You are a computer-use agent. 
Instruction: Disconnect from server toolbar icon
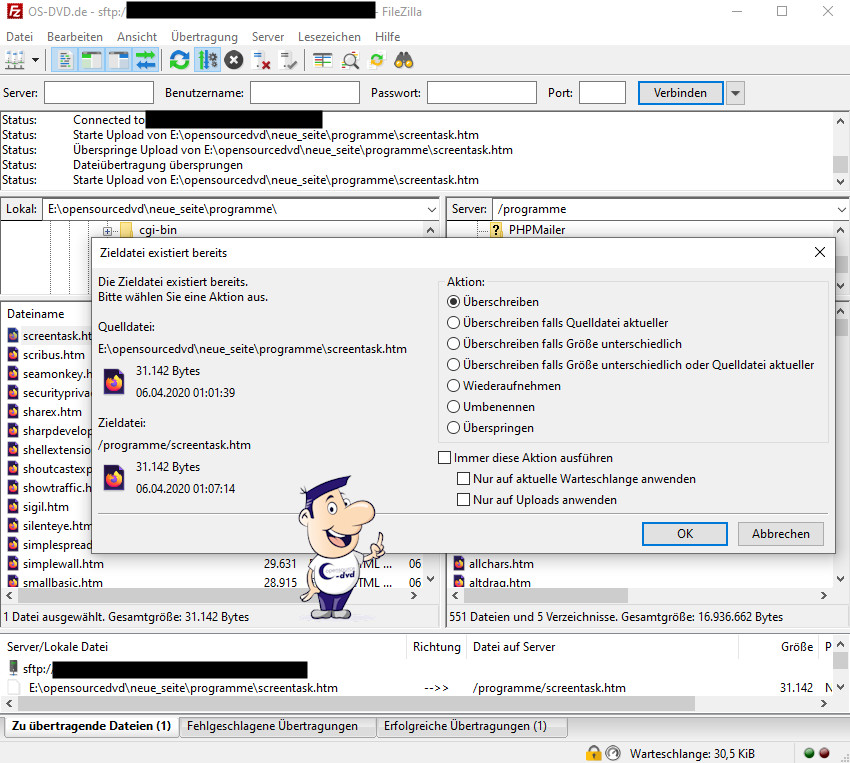coord(263,60)
